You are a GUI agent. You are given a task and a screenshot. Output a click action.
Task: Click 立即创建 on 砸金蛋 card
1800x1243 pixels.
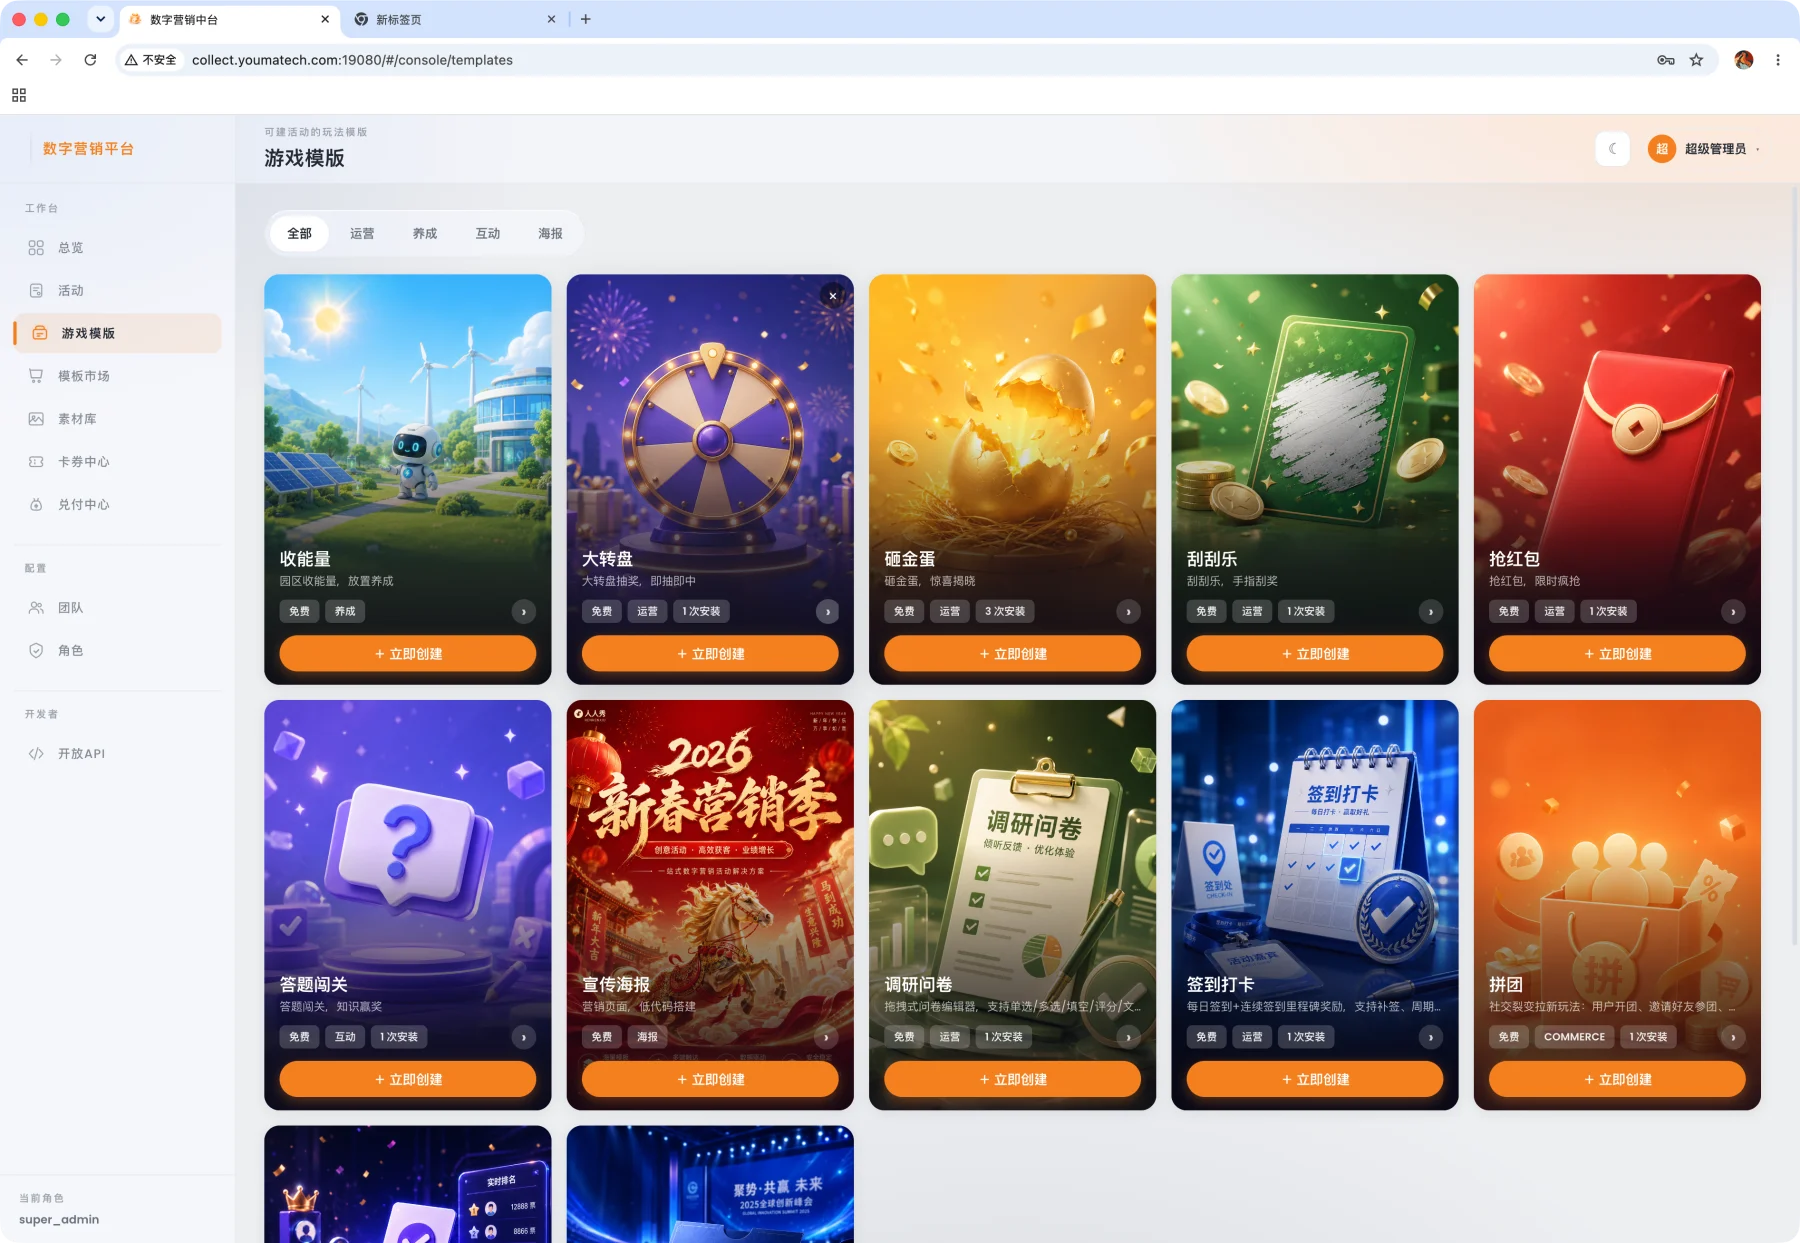click(x=1013, y=654)
